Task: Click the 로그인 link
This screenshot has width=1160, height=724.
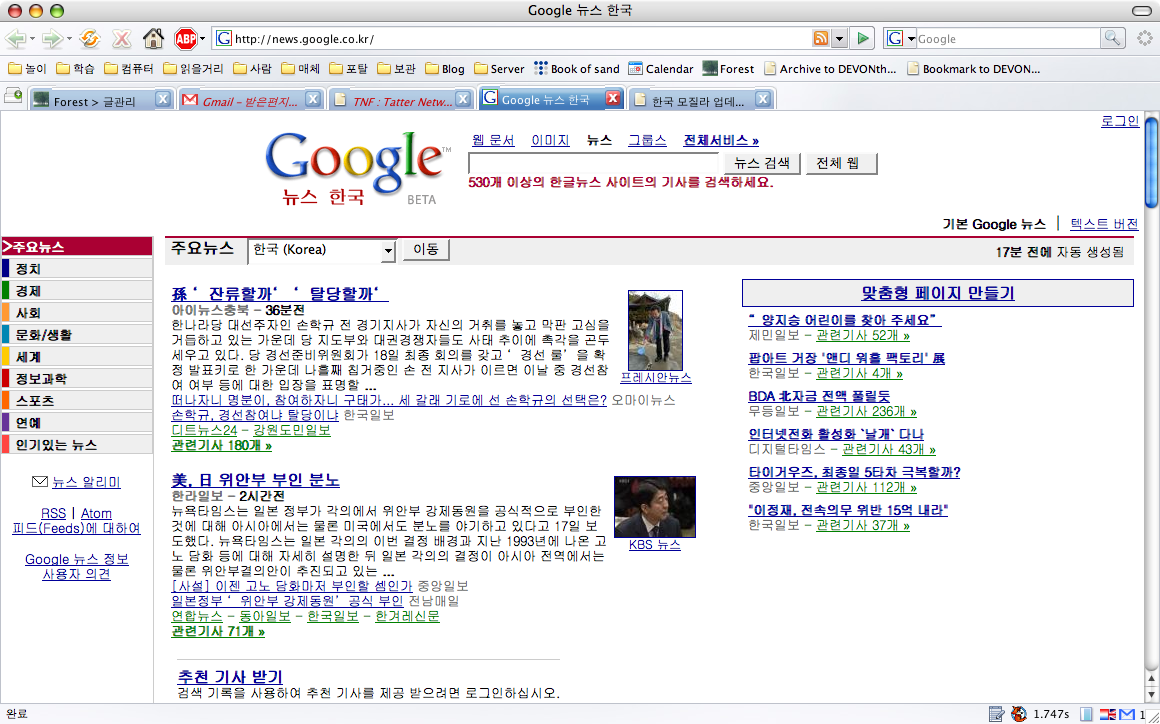Action: (1120, 121)
